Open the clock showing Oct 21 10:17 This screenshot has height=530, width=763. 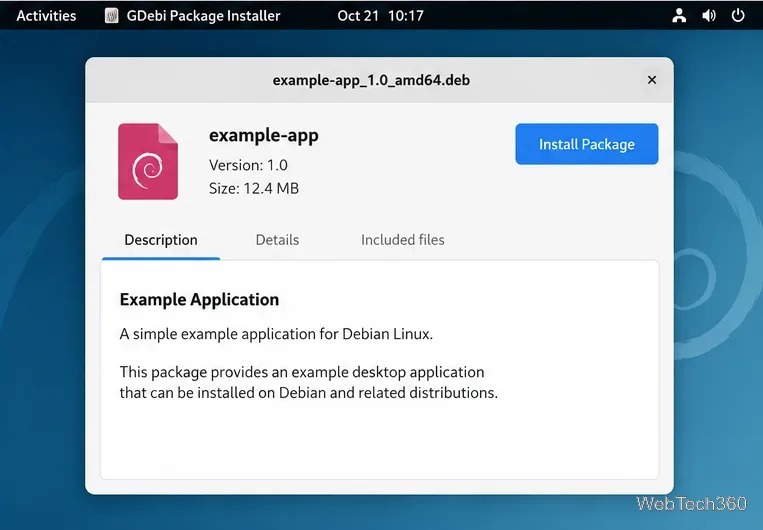point(380,16)
